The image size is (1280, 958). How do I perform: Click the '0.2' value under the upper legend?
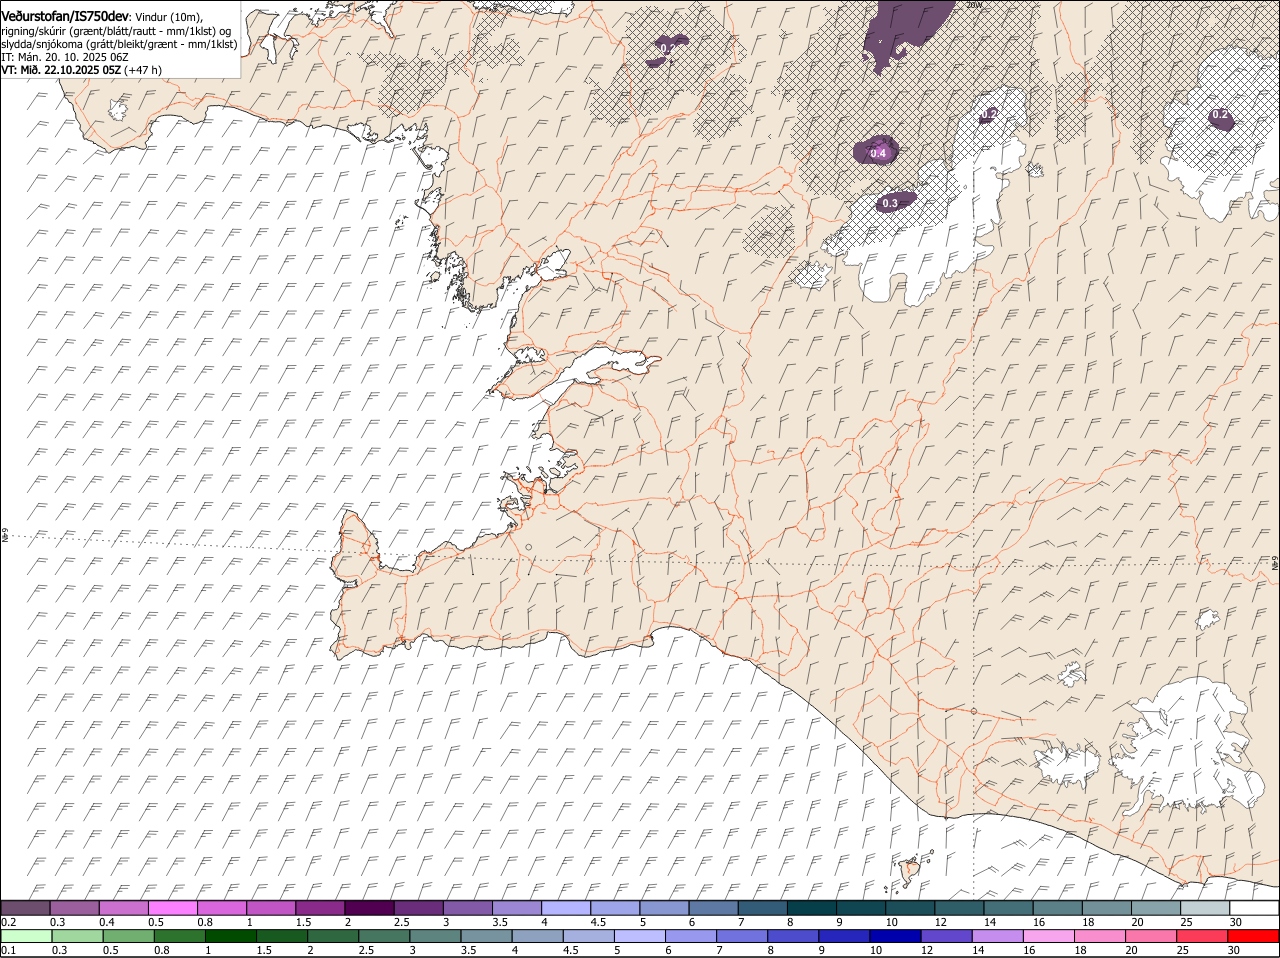[9, 922]
